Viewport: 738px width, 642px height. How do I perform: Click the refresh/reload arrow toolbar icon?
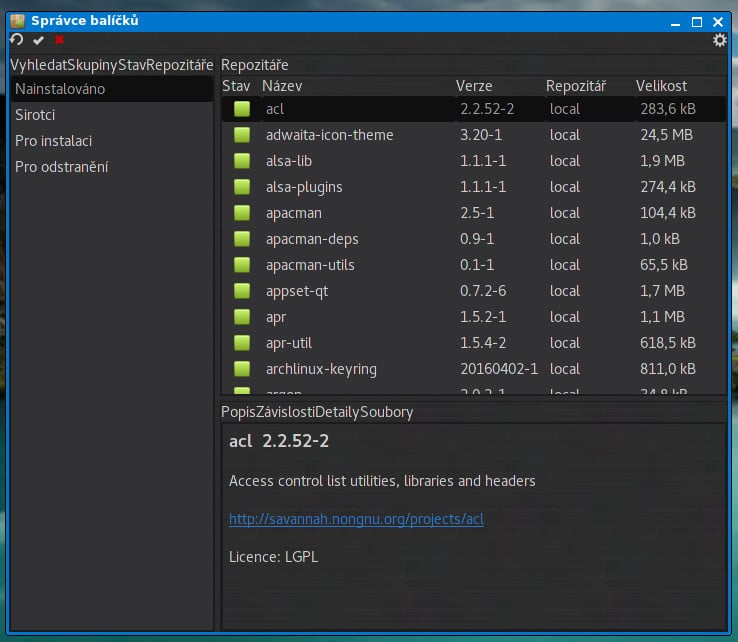16,40
